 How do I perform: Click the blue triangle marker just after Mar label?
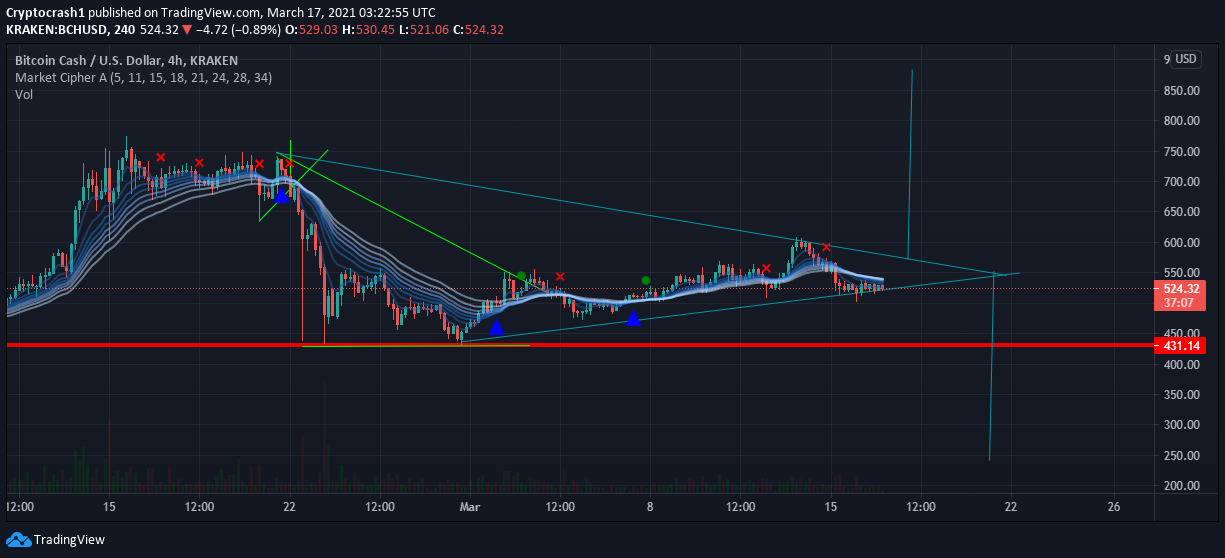click(496, 326)
